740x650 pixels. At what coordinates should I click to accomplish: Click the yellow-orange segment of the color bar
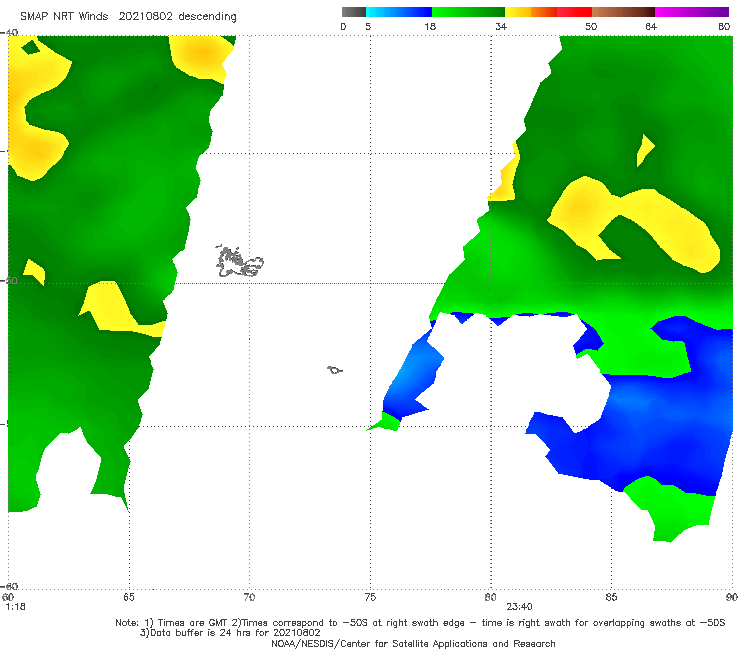pyautogui.click(x=531, y=12)
